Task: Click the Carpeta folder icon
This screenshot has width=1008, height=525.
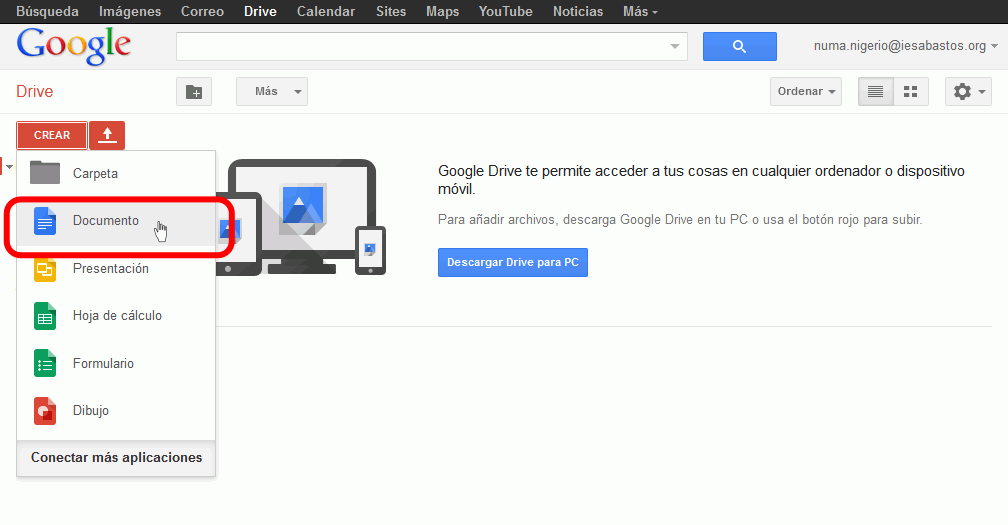Action: click(45, 173)
